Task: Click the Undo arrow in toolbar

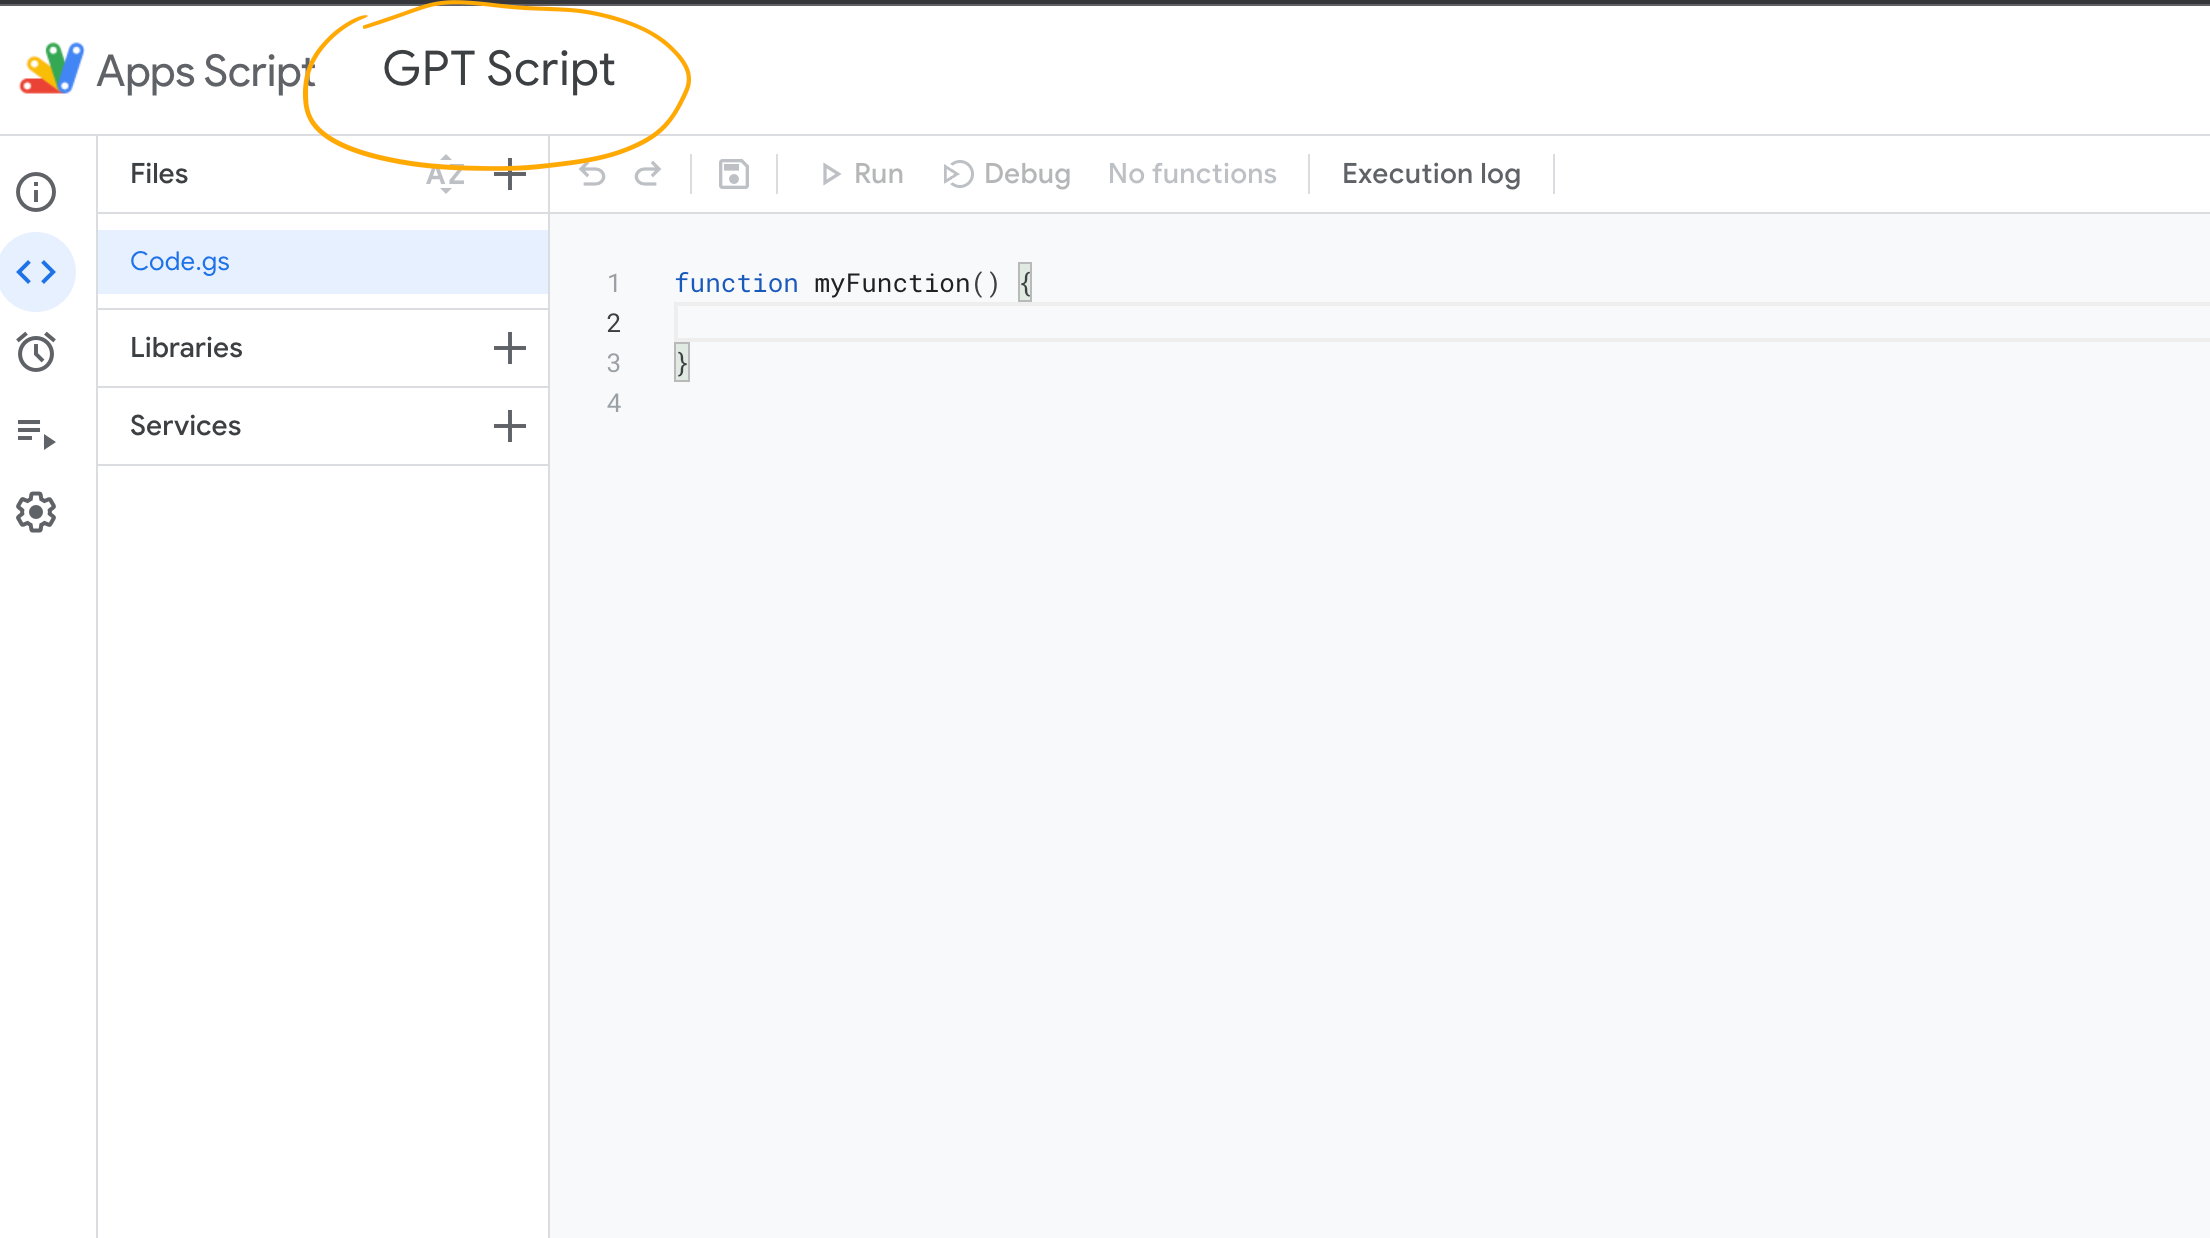Action: tap(593, 174)
